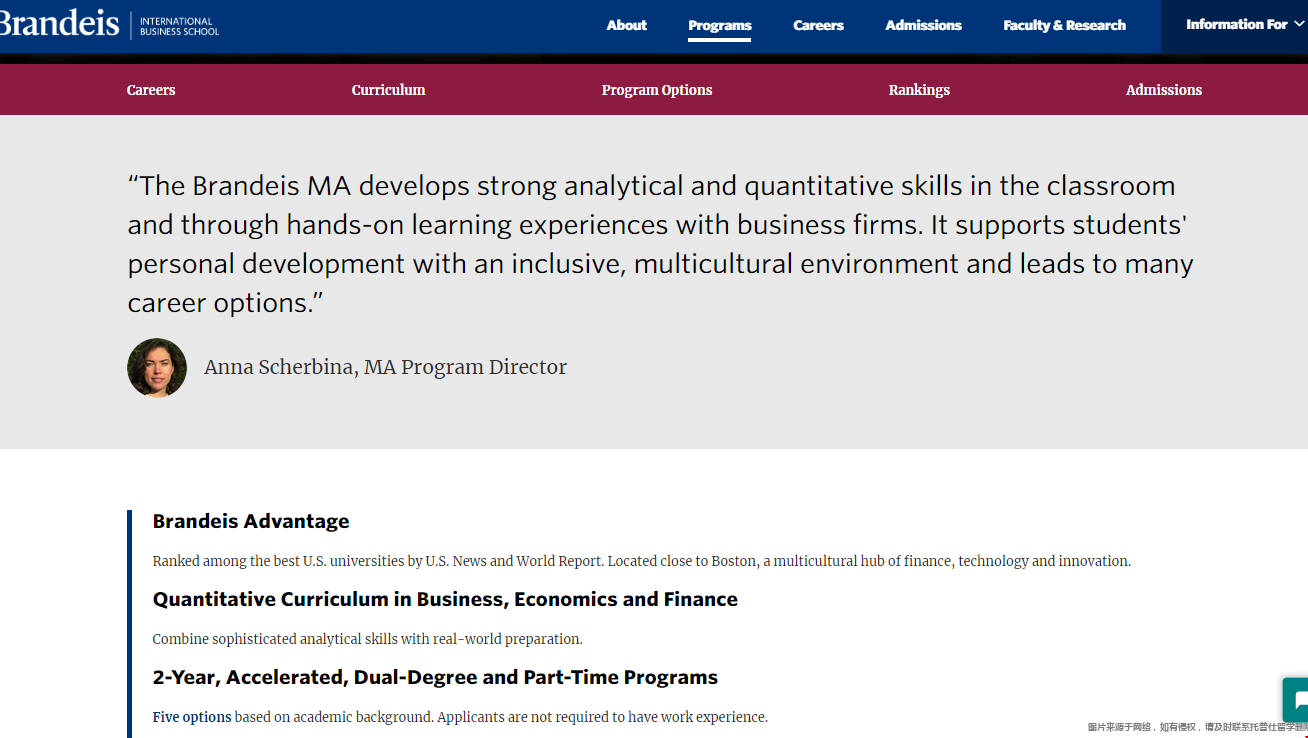Expand the Information For dropdown chevron
1308x738 pixels.
[1298, 25]
